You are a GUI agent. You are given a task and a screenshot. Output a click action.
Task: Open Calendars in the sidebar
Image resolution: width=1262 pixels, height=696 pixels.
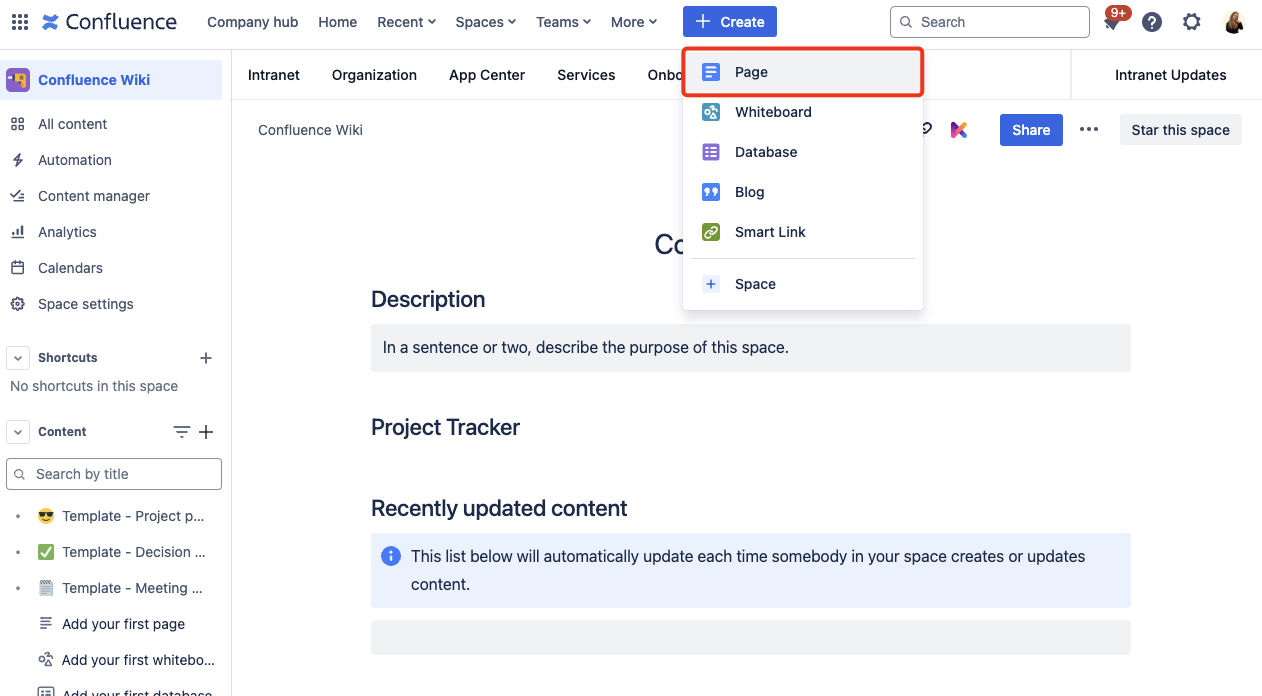click(68, 267)
